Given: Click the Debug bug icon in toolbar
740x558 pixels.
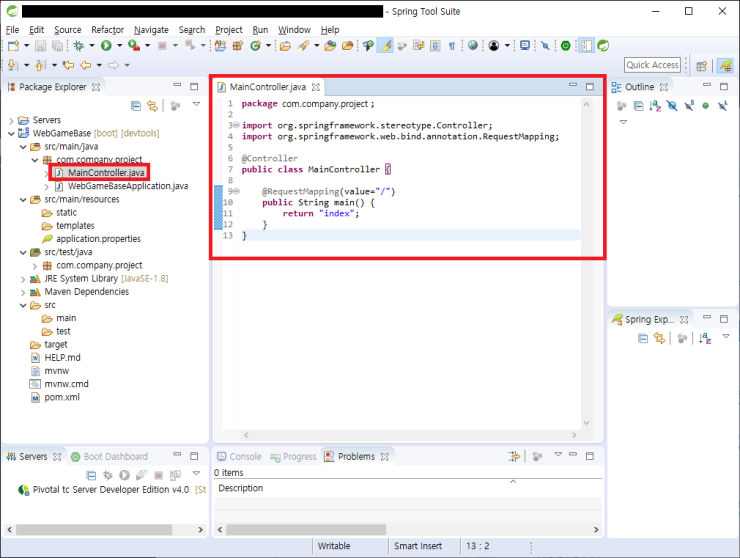Looking at the screenshot, I should [x=80, y=46].
